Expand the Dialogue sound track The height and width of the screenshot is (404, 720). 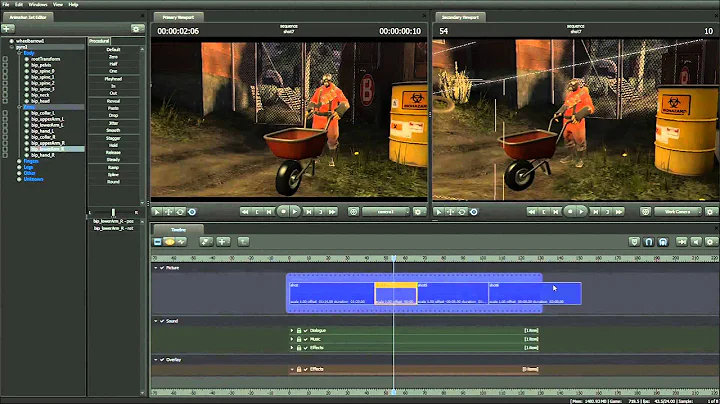292,331
